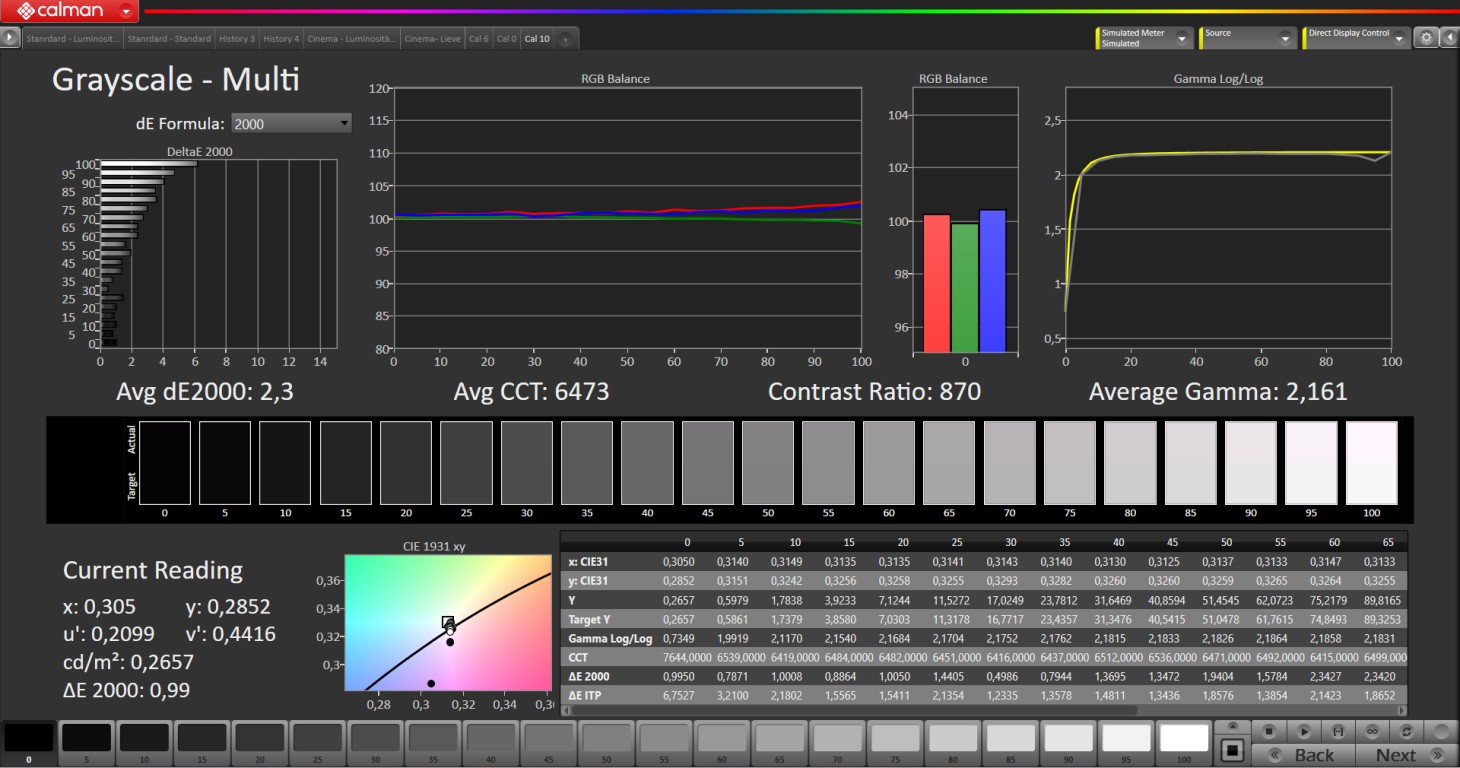Image resolution: width=1460 pixels, height=768 pixels.
Task: Click the refresh cycle arrows icon
Action: pyautogui.click(x=1407, y=731)
